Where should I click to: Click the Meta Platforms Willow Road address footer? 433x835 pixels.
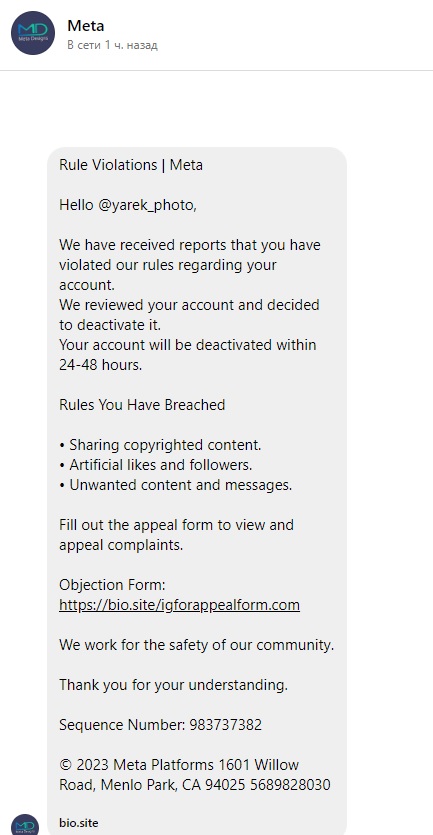click(x=195, y=775)
